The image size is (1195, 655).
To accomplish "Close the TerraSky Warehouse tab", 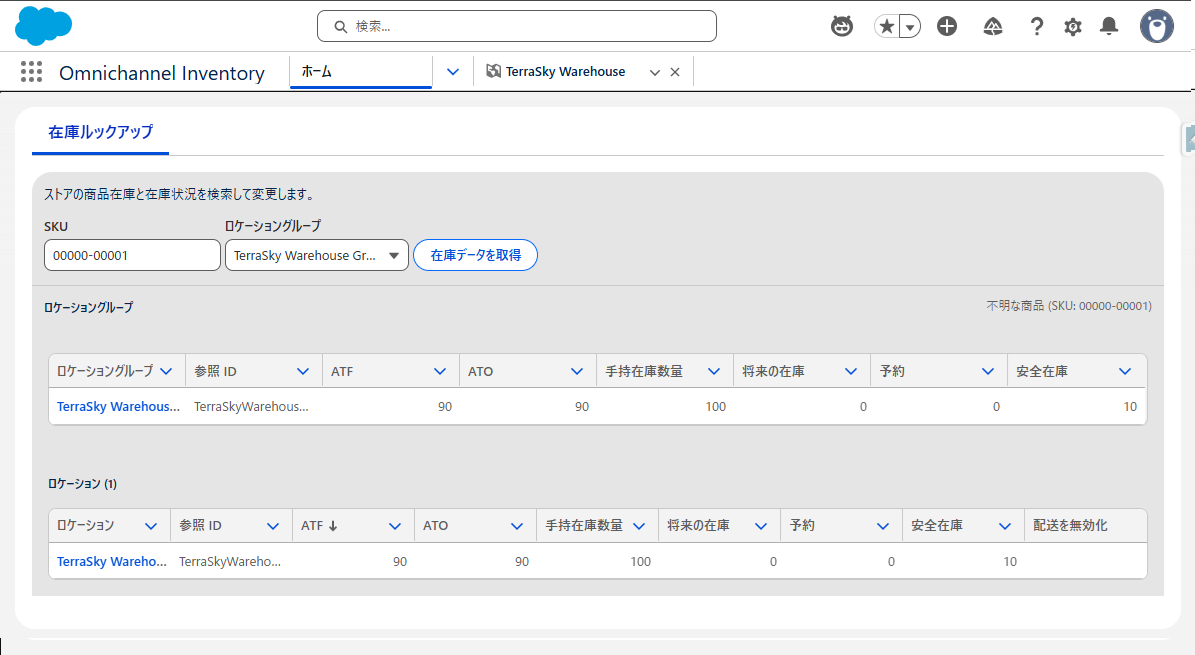I will point(675,72).
